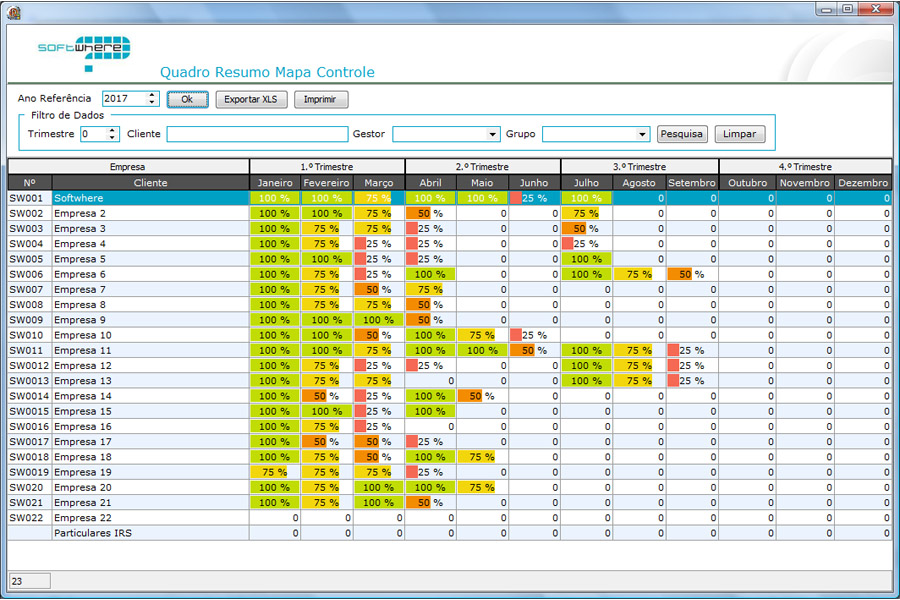Sort by the Cliente column header
900x600 pixels.
tap(150, 183)
